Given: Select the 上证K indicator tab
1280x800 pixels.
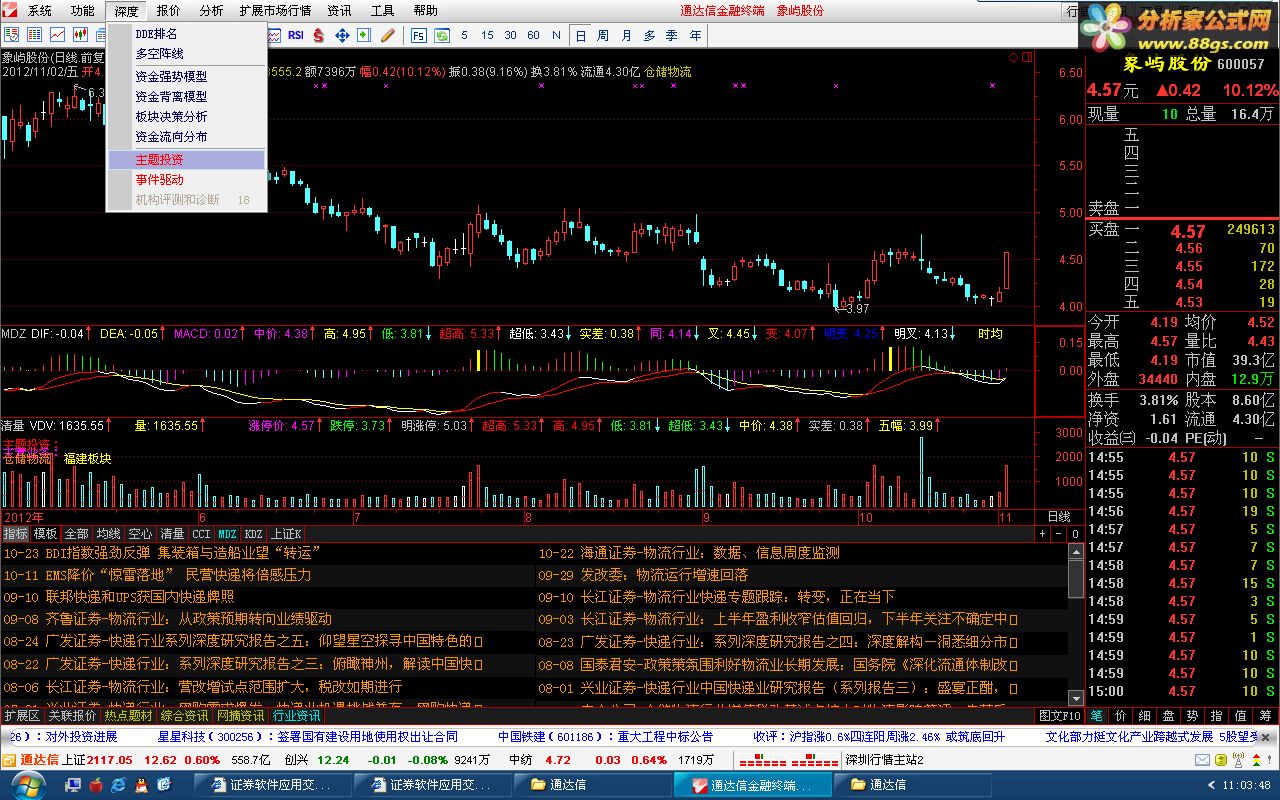Looking at the screenshot, I should (286, 534).
